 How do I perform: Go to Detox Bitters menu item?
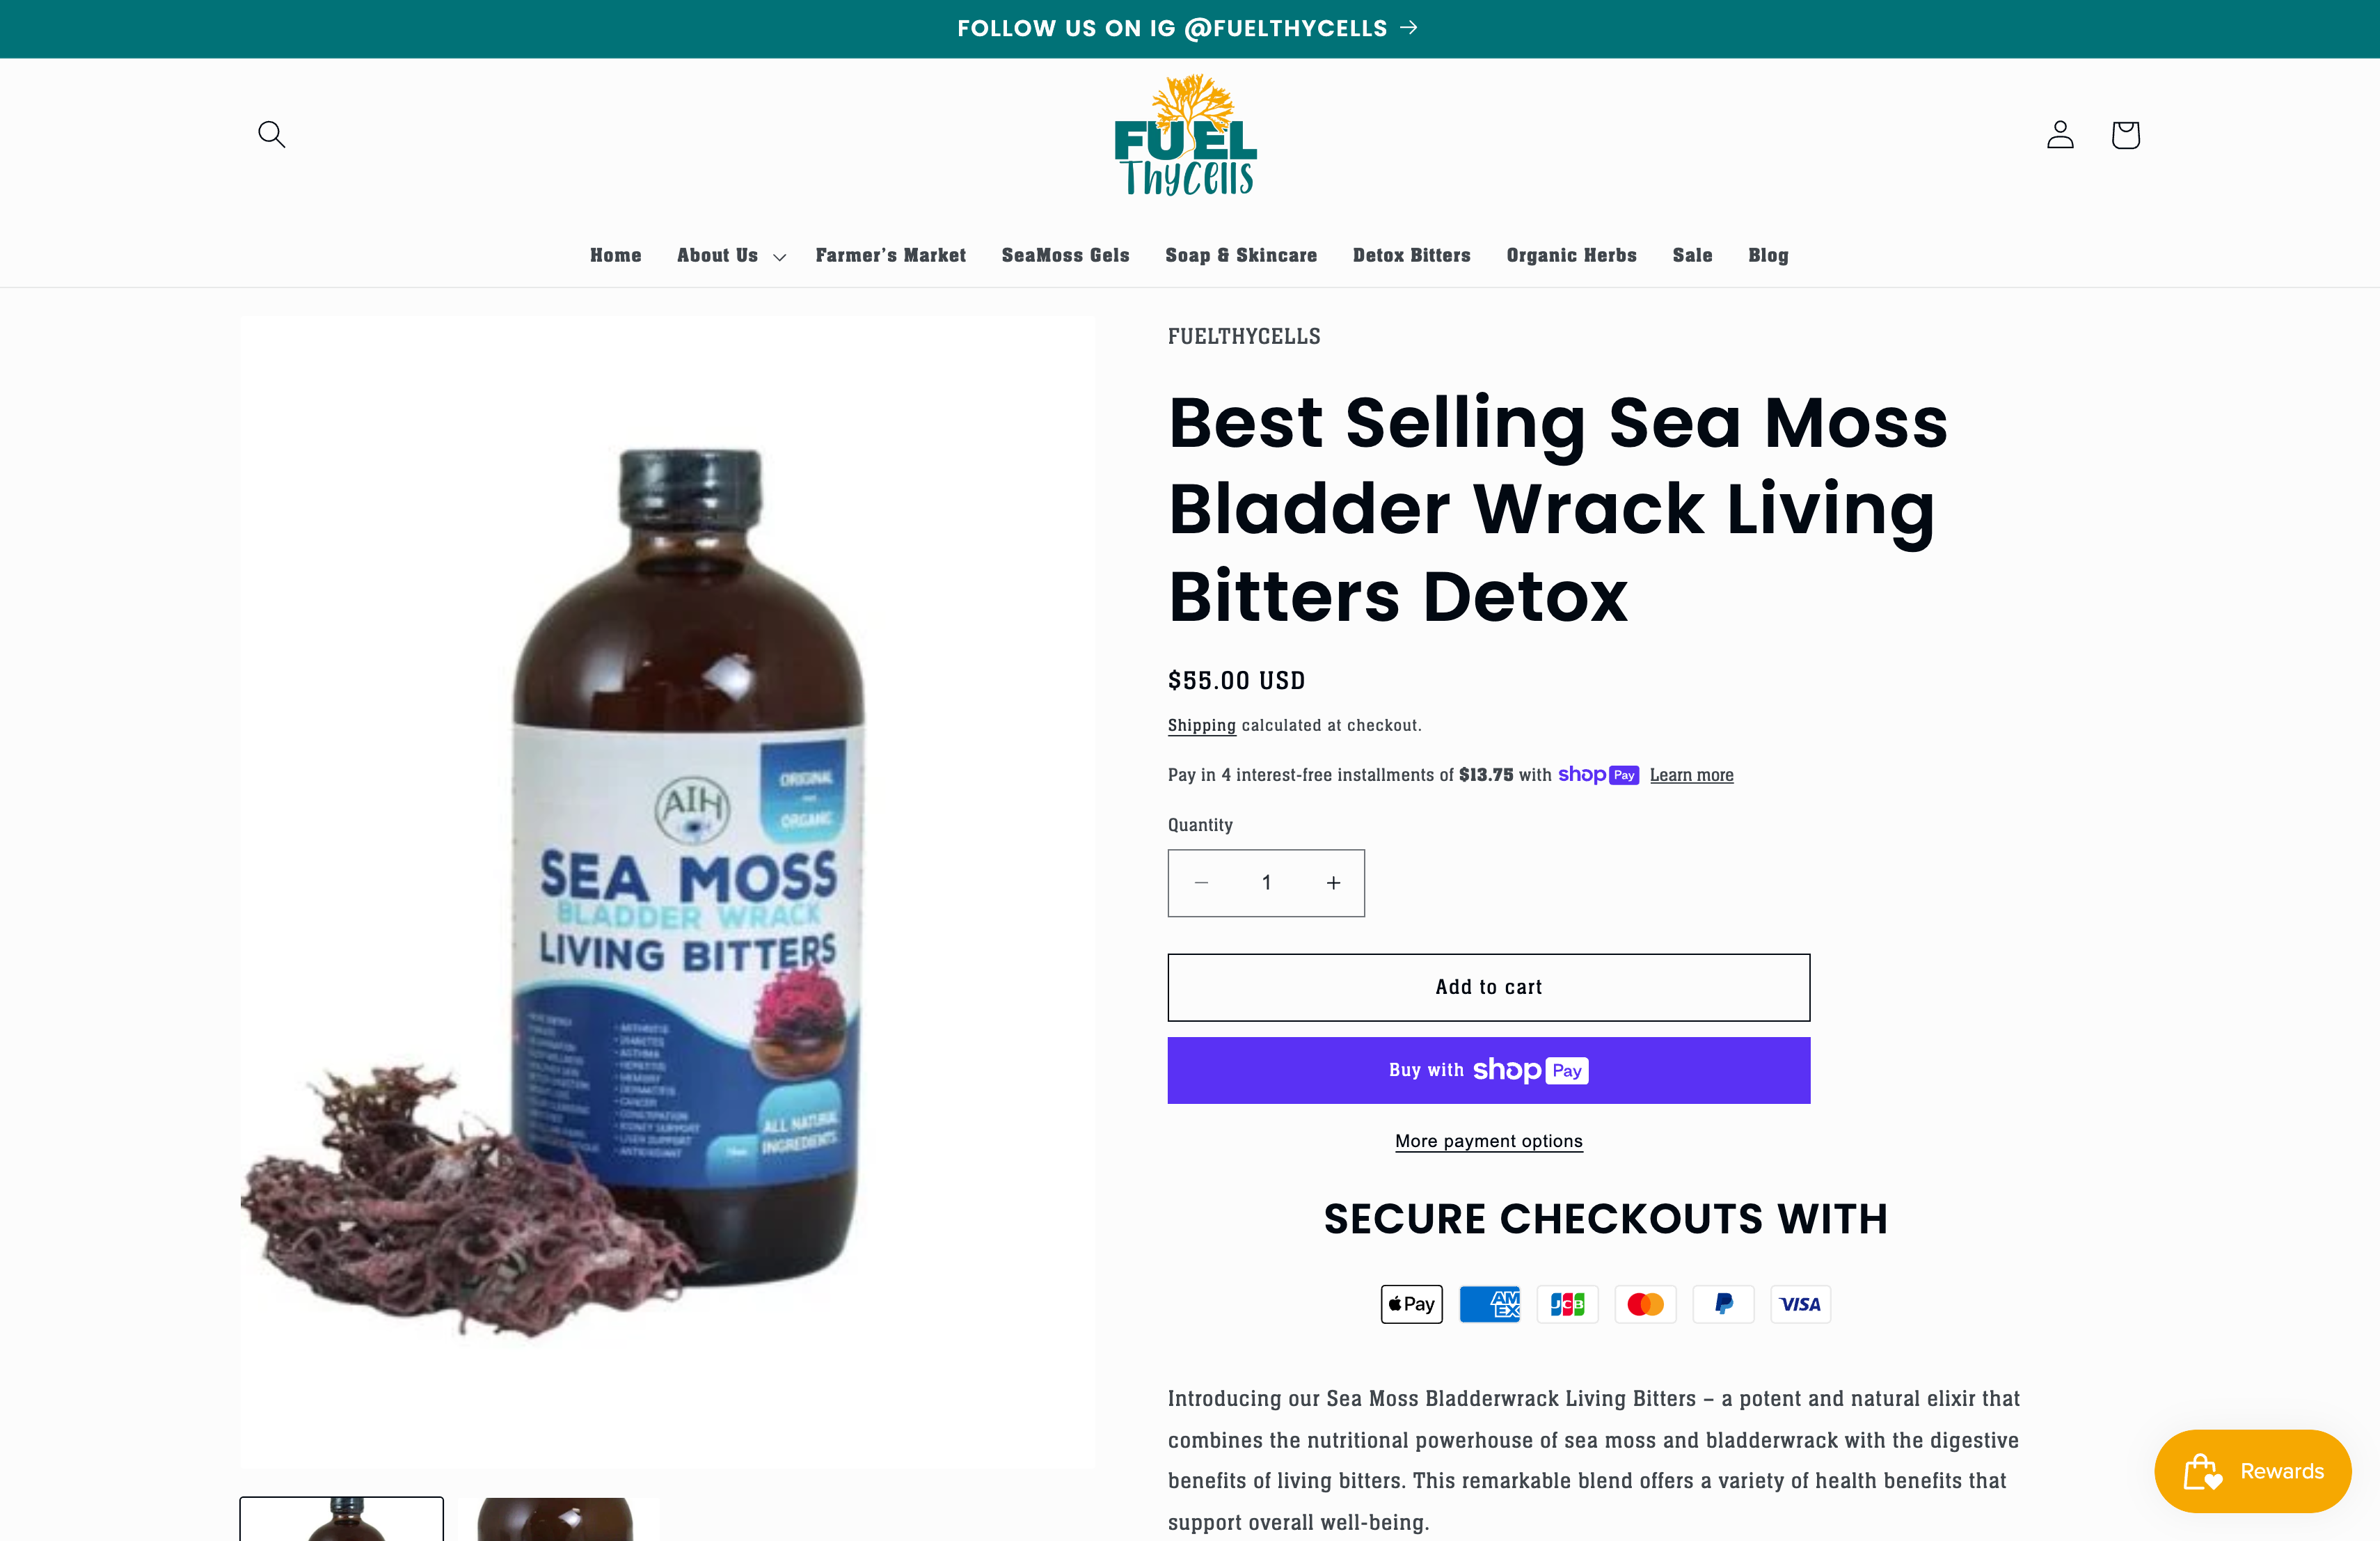coord(1411,256)
